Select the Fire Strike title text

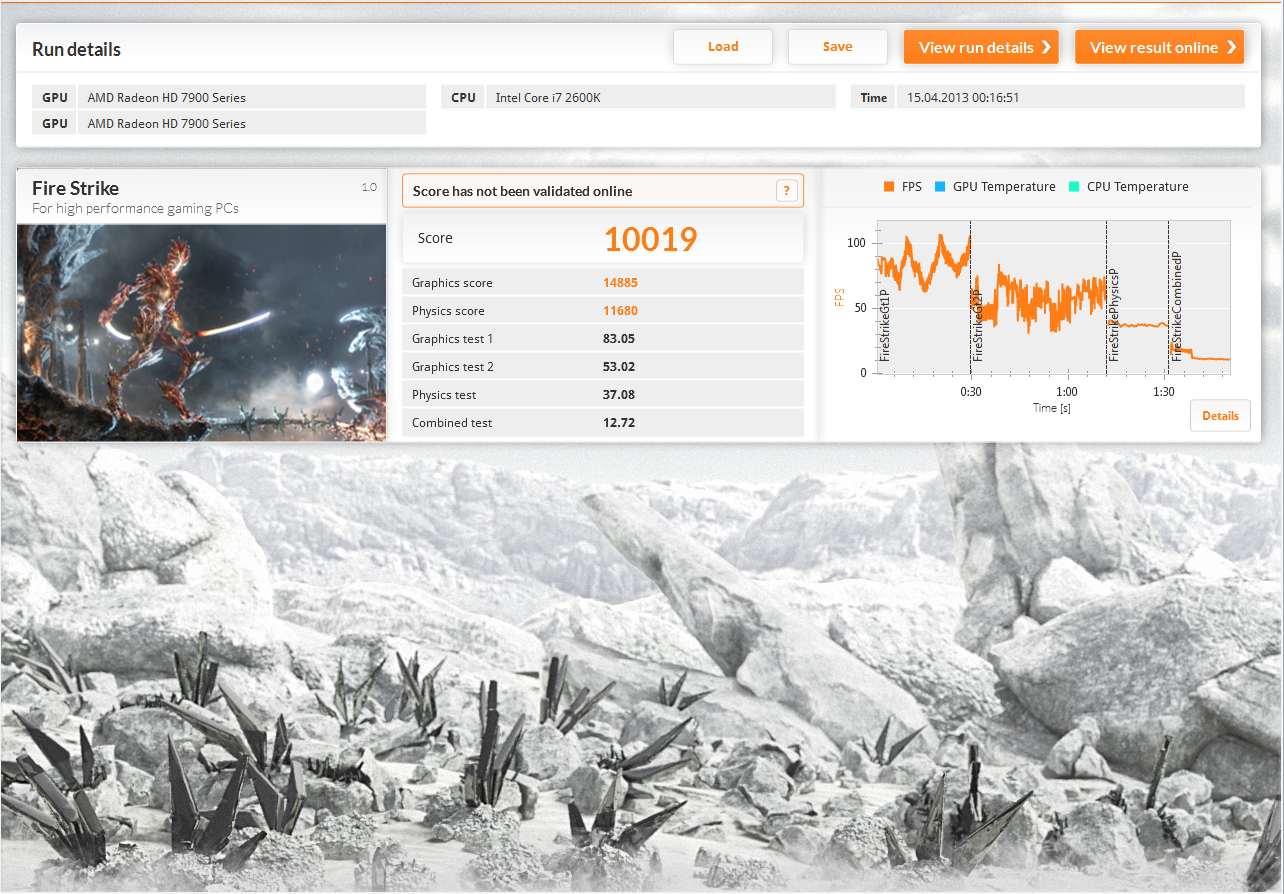coord(75,188)
